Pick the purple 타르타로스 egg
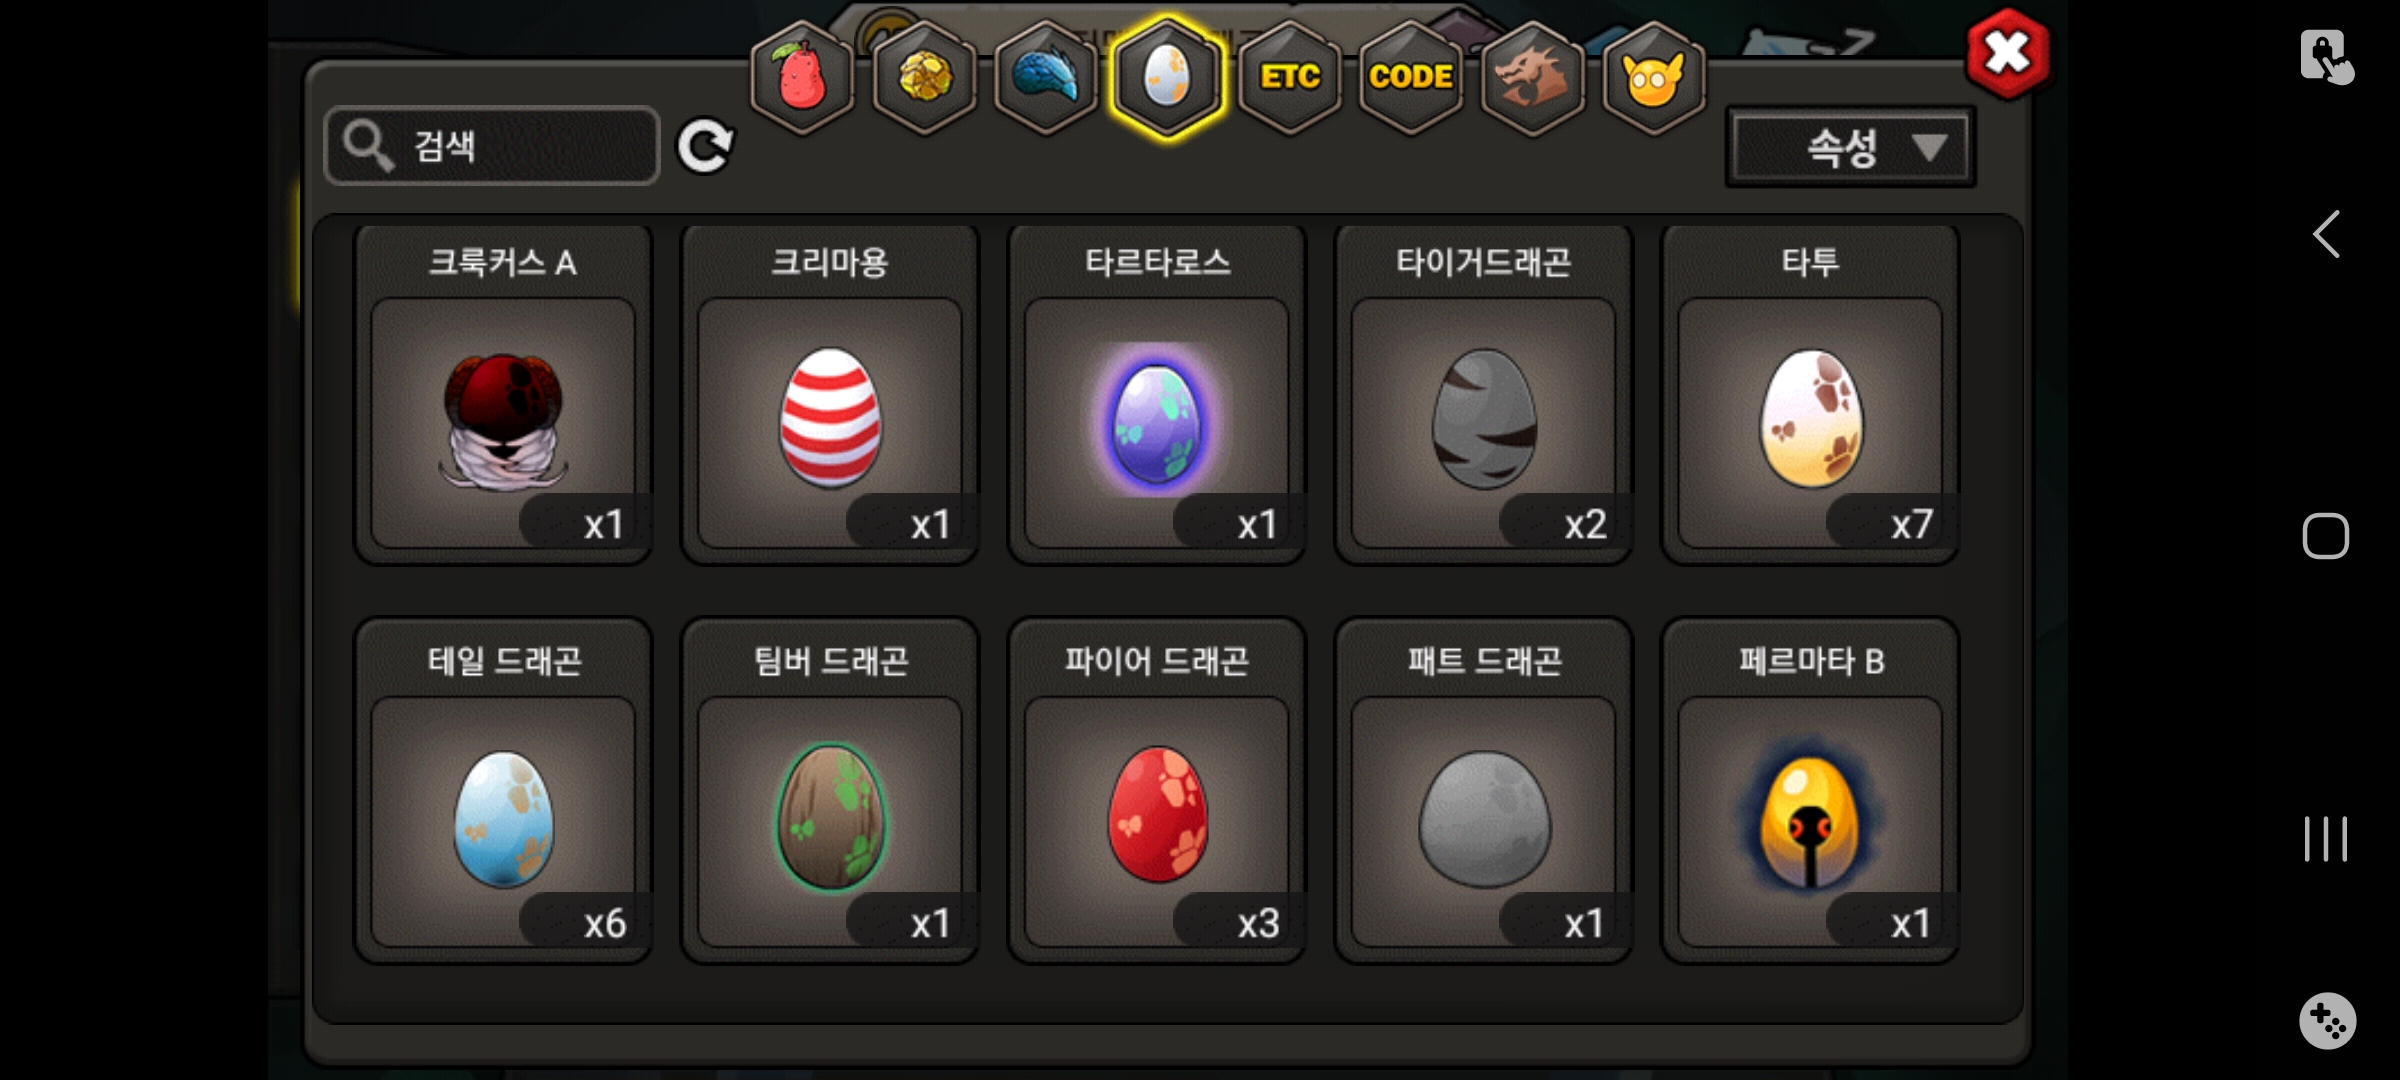This screenshot has height=1080, width=2400. [1157, 395]
